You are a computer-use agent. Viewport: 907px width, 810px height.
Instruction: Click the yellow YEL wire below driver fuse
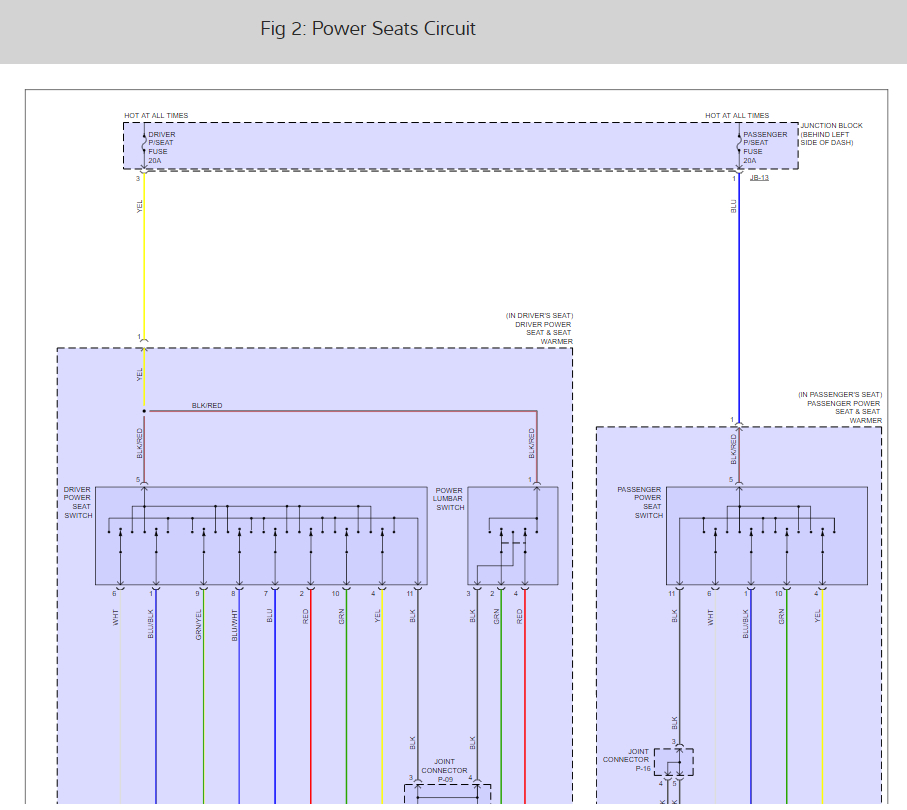(x=144, y=260)
